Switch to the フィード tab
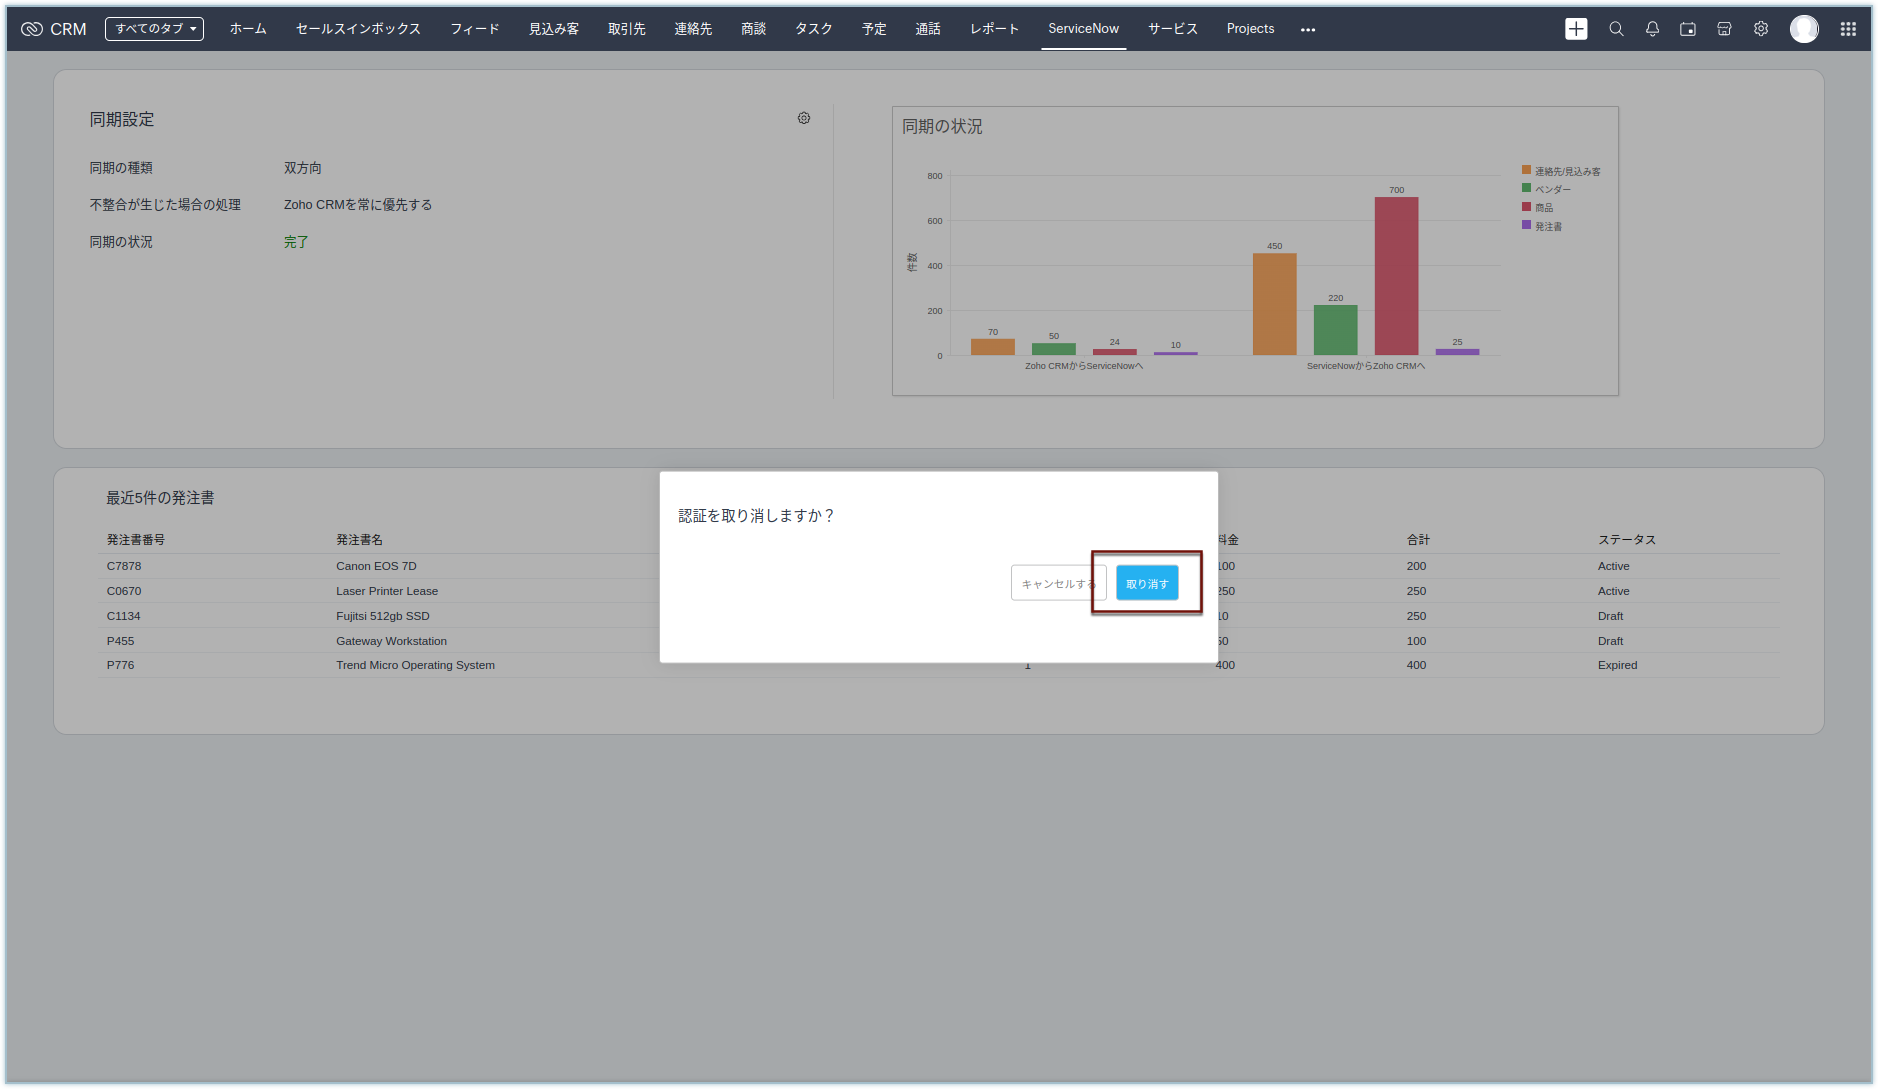Viewport: 1878px width, 1089px height. coord(475,29)
